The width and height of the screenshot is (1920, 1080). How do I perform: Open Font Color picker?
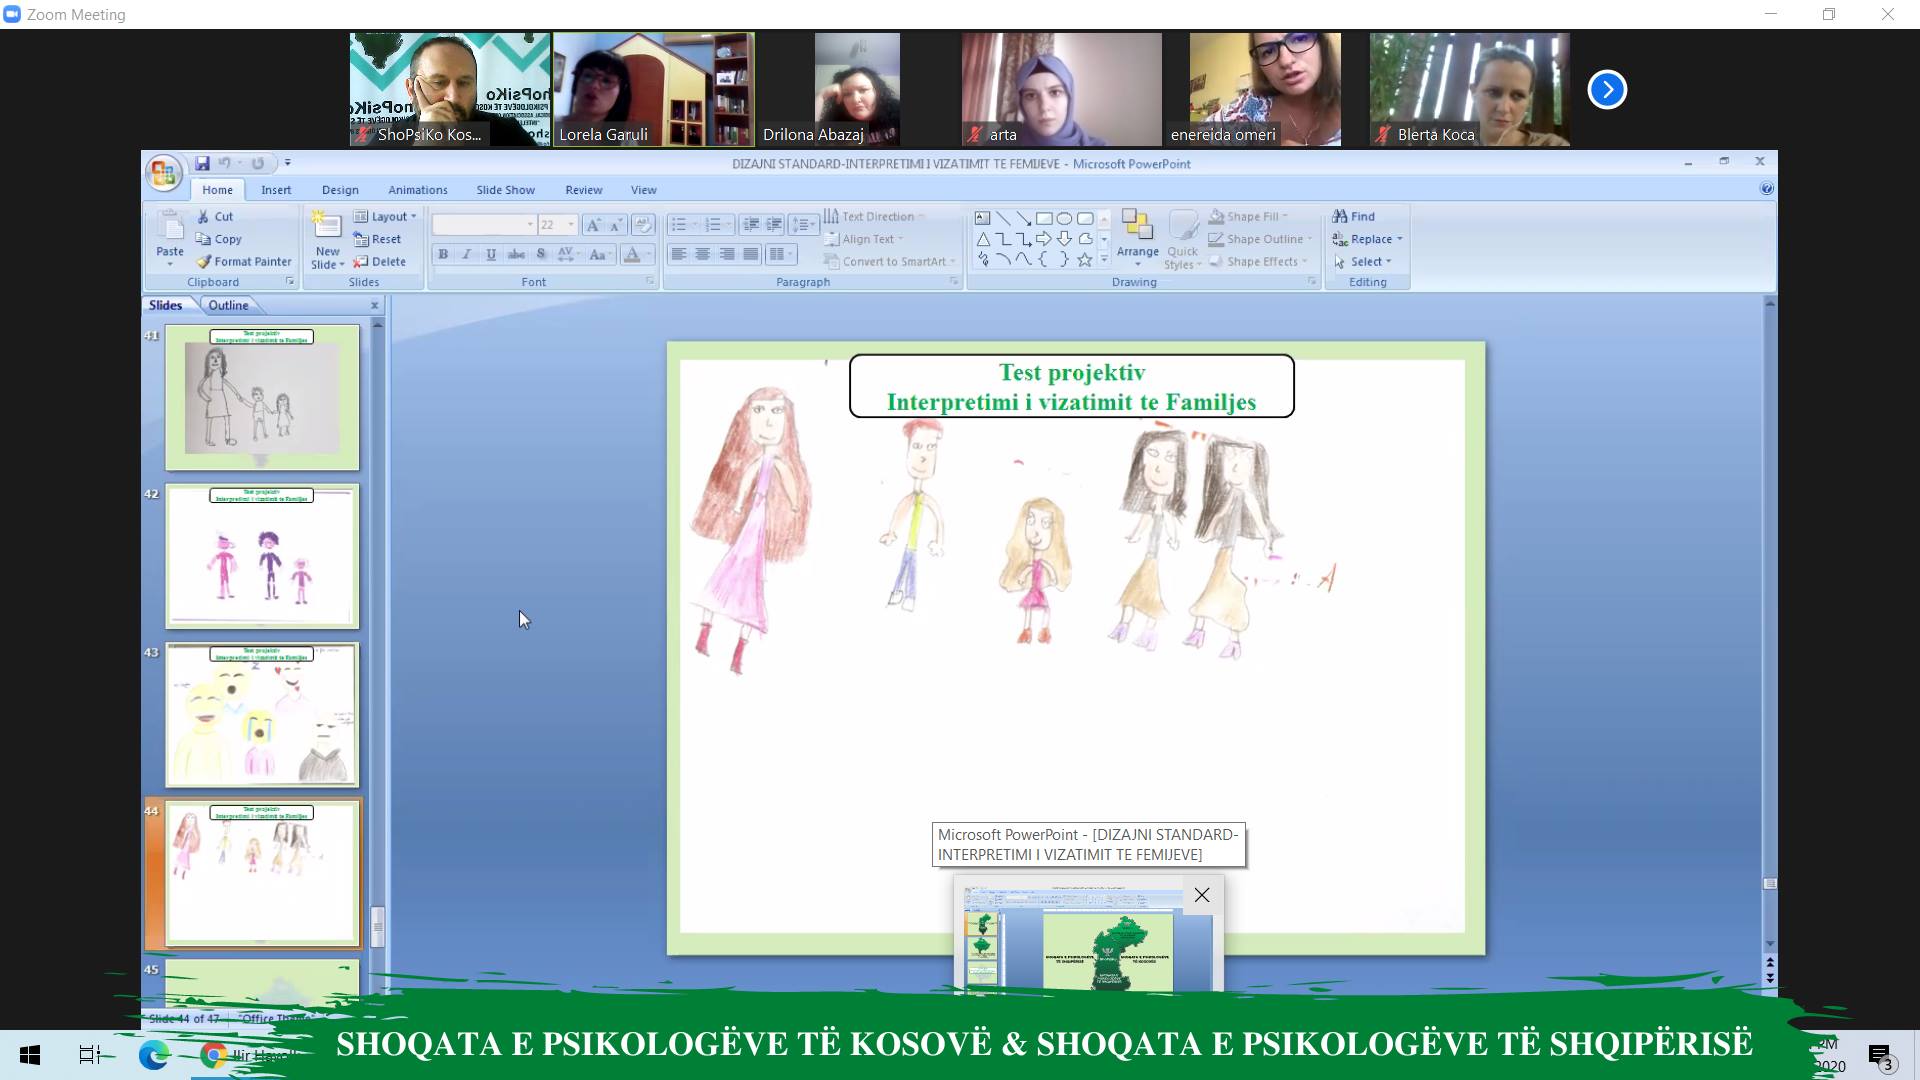click(636, 254)
